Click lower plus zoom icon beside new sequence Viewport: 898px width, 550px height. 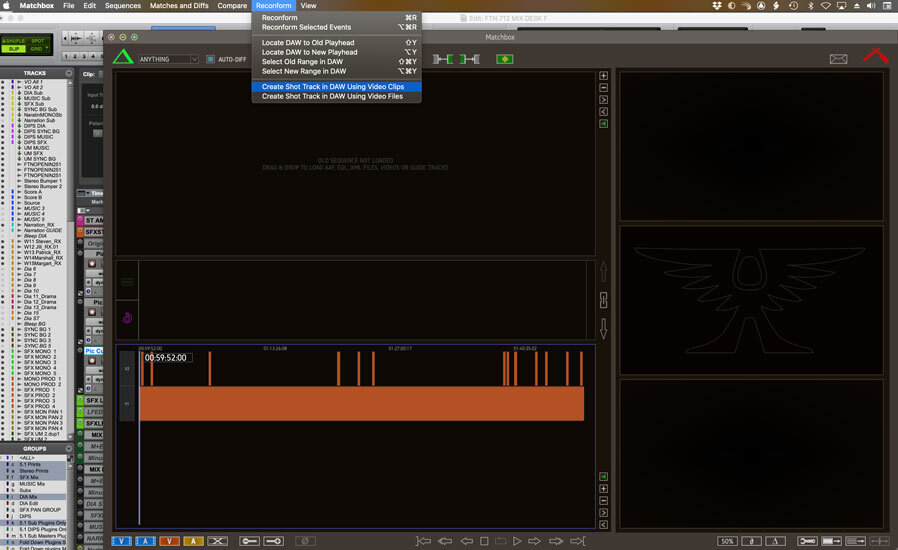tap(604, 489)
